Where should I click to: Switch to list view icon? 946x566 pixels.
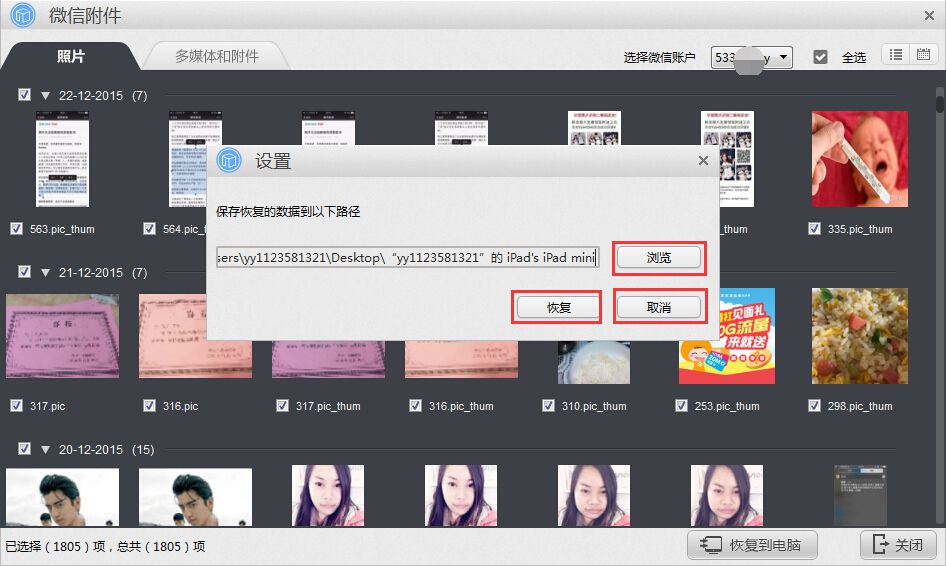[x=896, y=55]
